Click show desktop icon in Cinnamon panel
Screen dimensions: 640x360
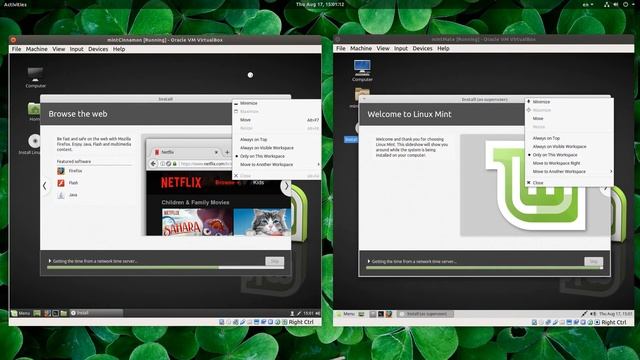[x=37, y=313]
